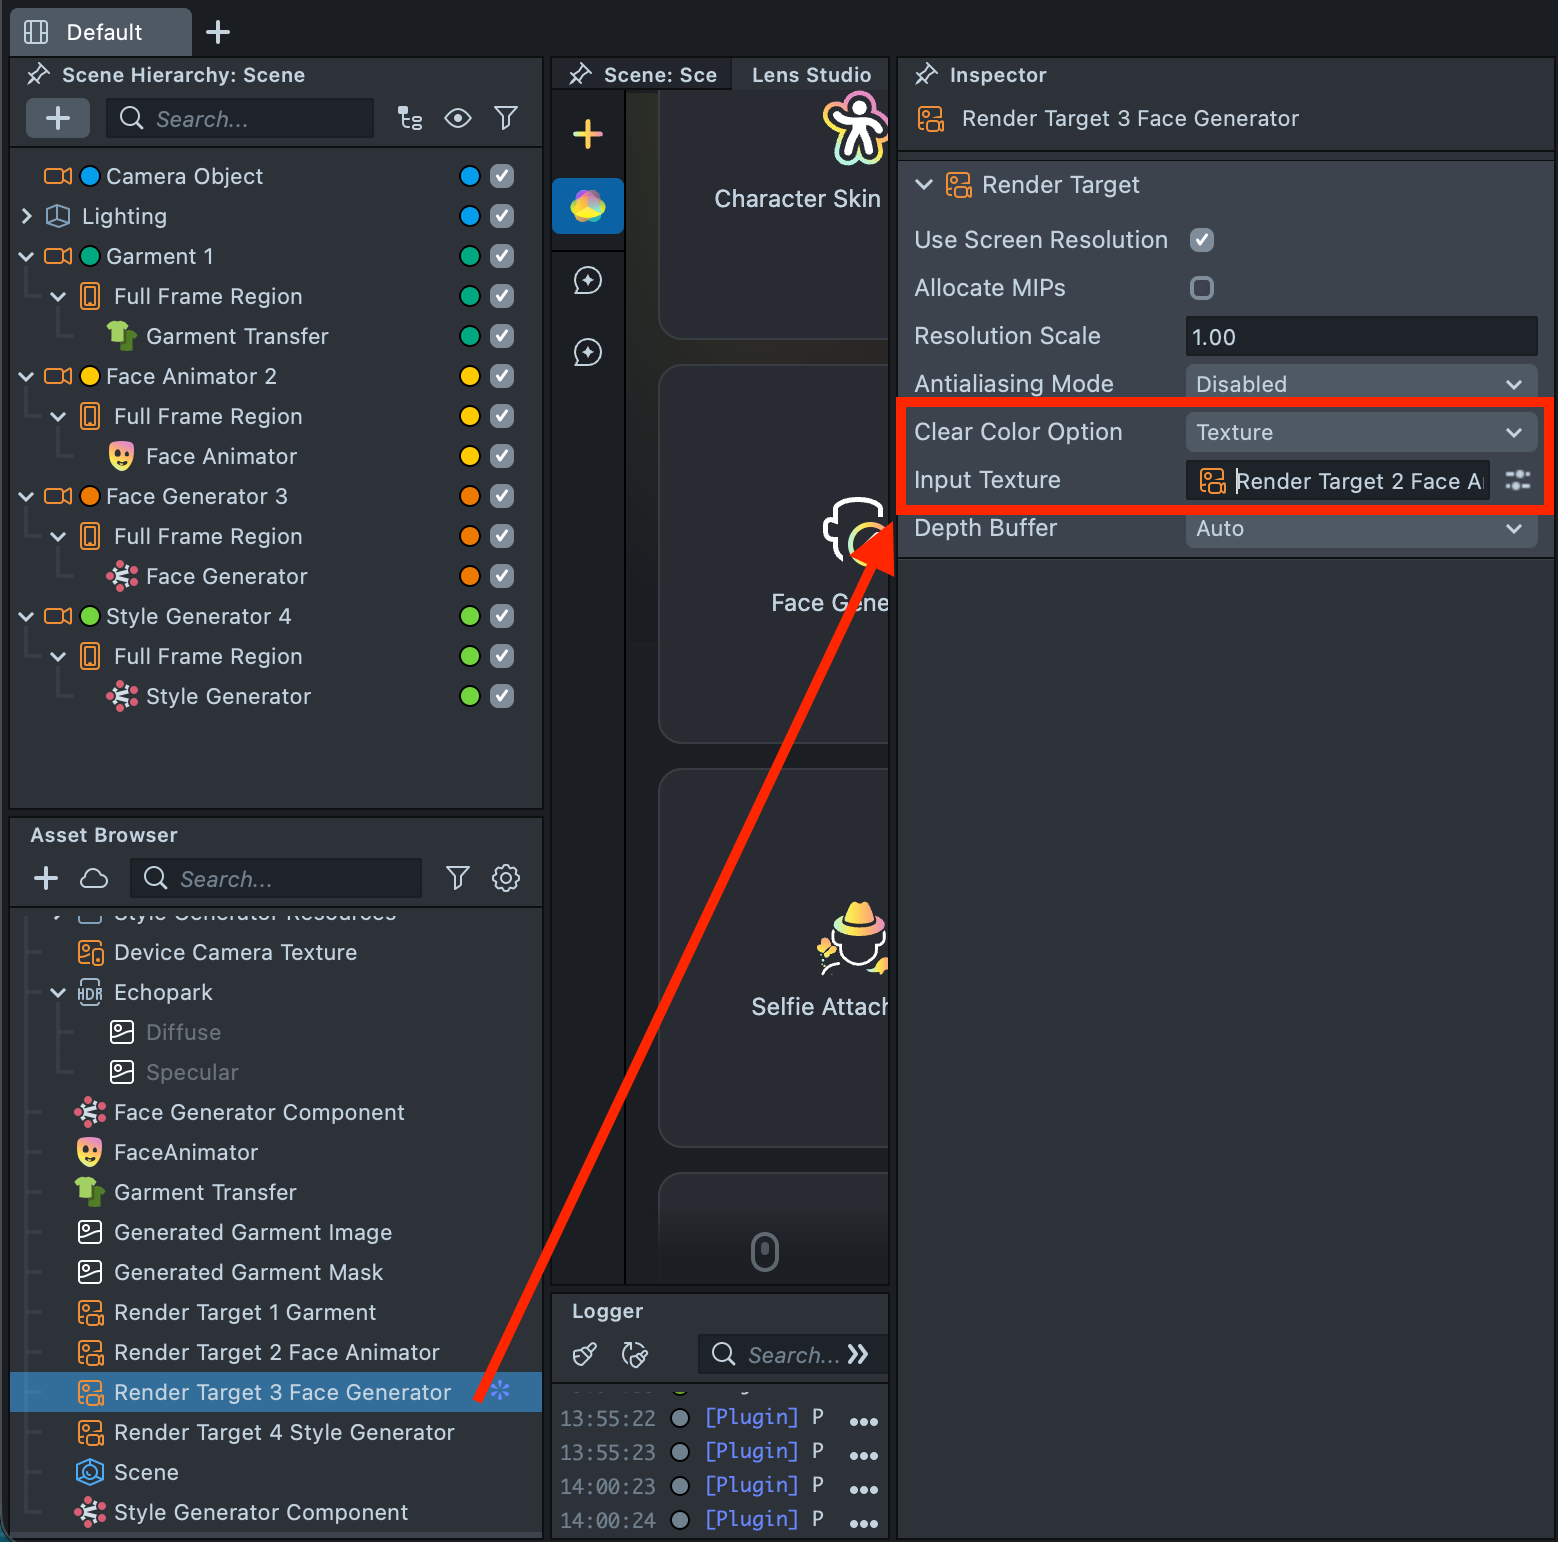The image size is (1558, 1542).
Task: Click the Asset Browser search field
Action: pyautogui.click(x=276, y=878)
